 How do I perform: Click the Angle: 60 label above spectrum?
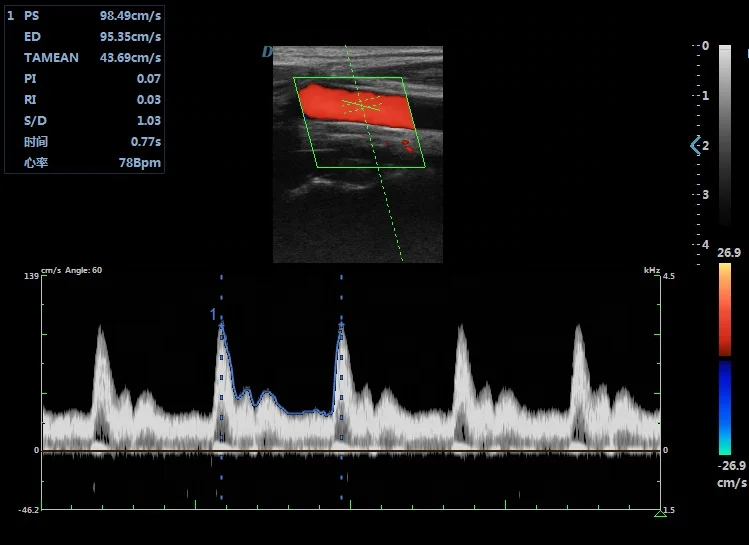pyautogui.click(x=81, y=270)
